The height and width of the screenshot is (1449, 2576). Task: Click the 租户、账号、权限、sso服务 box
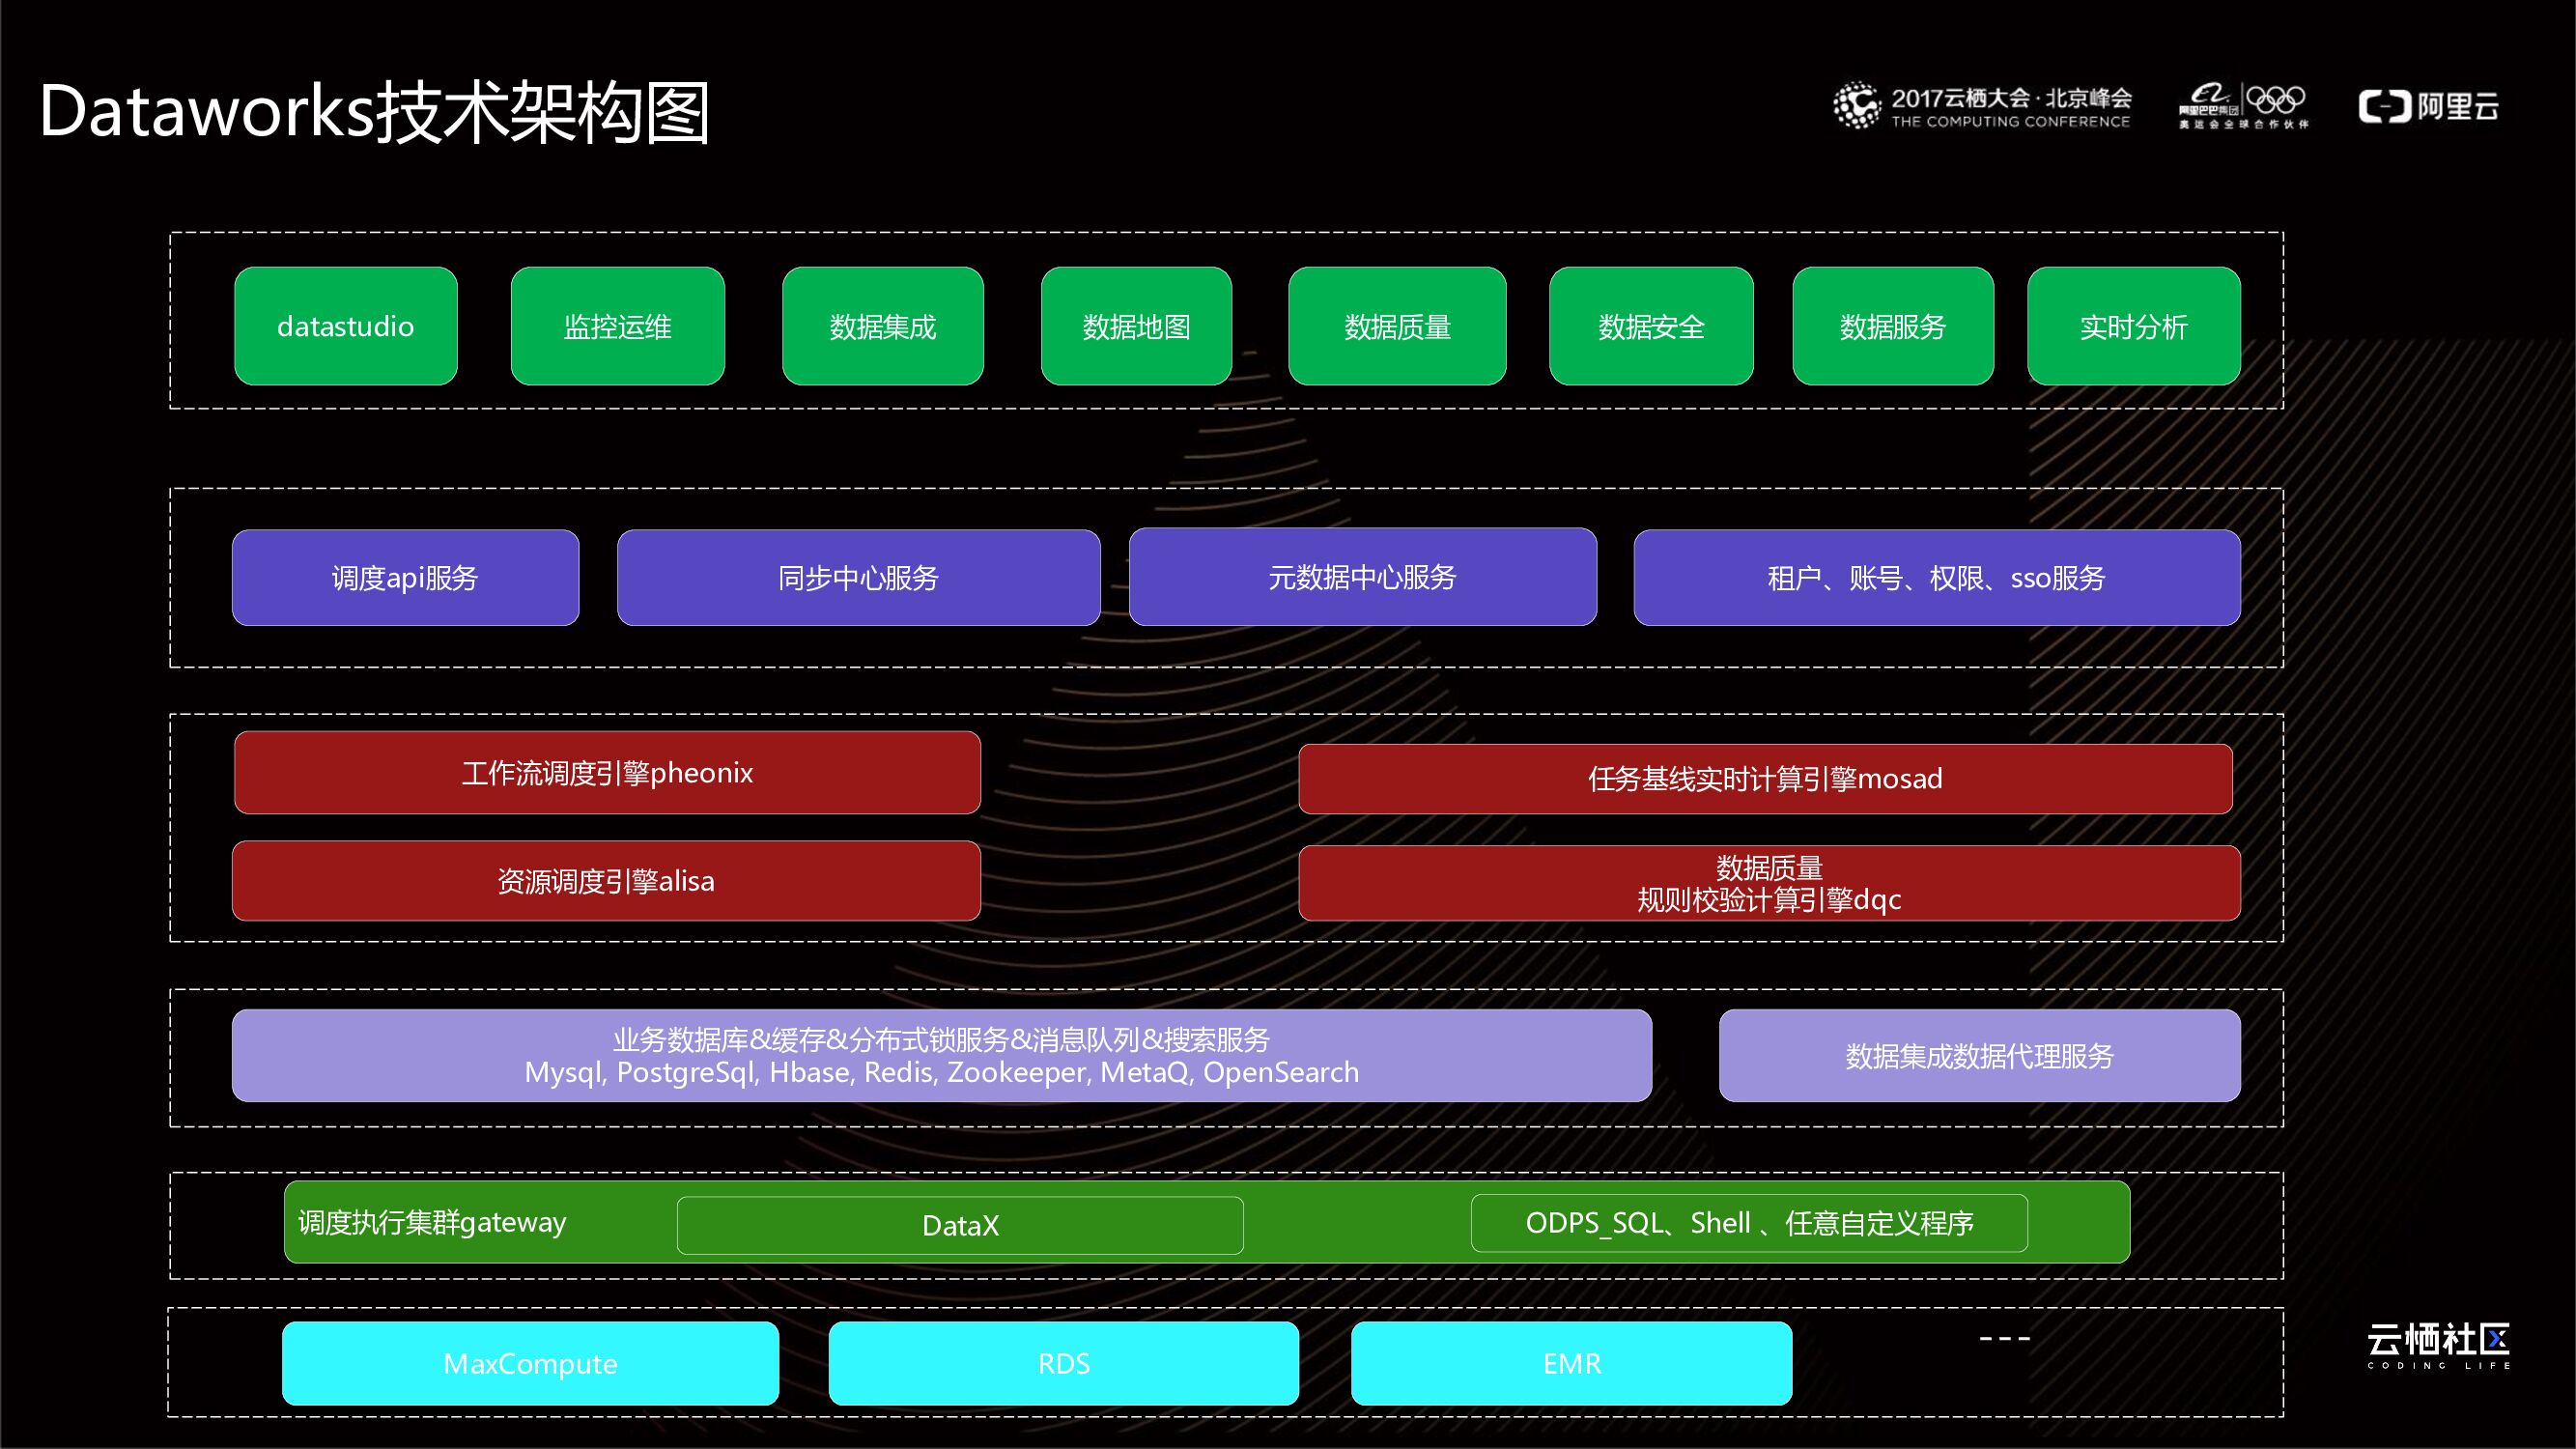(x=1936, y=577)
